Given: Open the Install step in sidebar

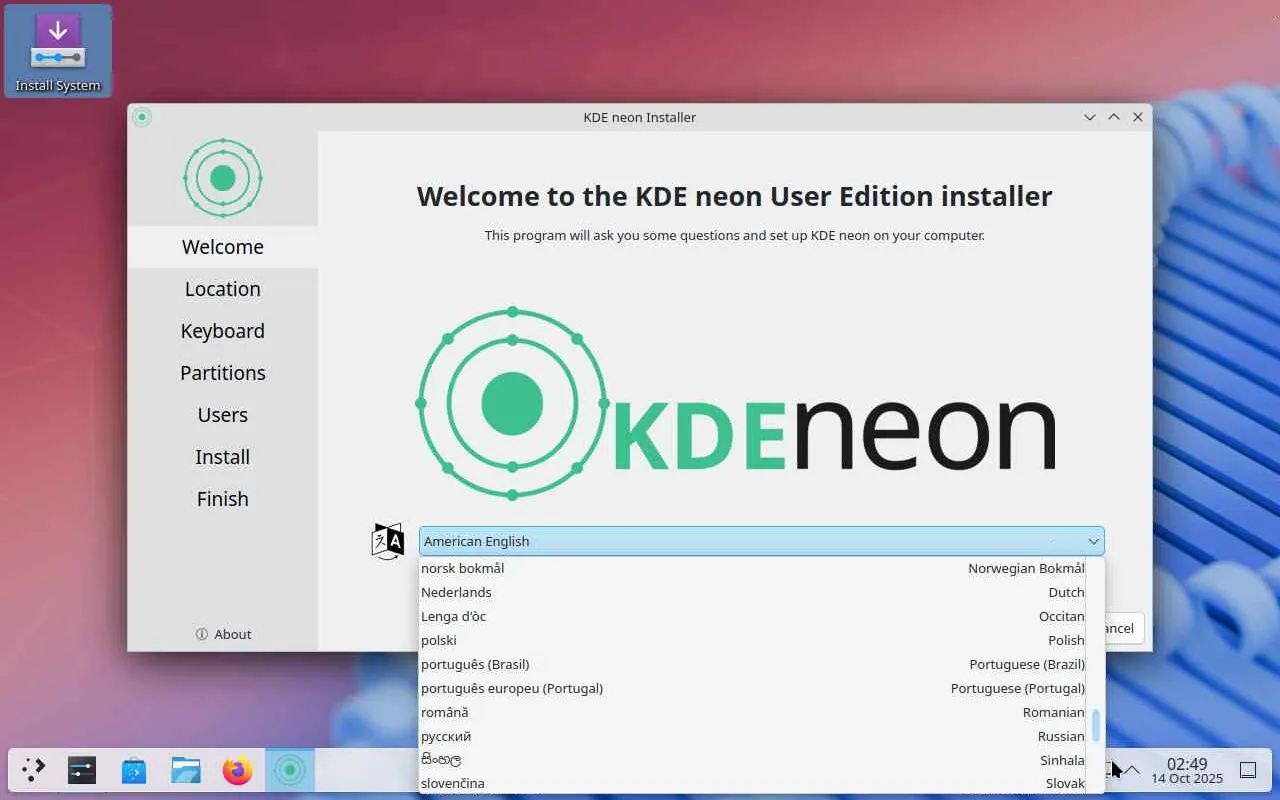Looking at the screenshot, I should point(222,457).
